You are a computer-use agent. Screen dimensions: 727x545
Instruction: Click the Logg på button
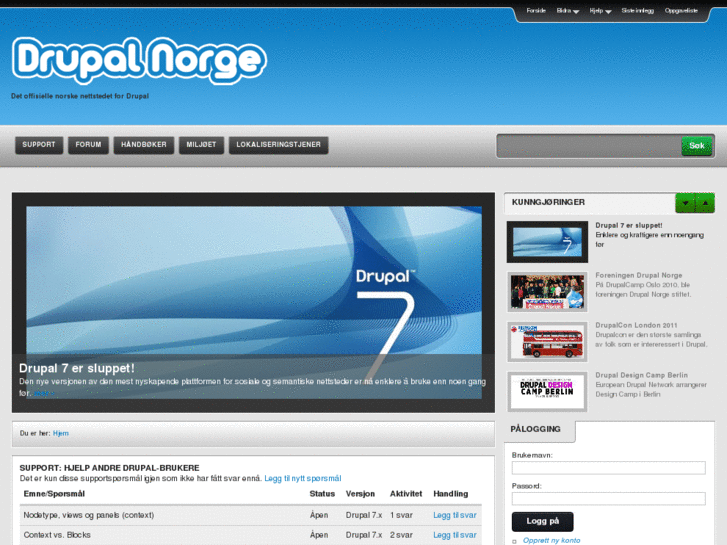tap(542, 521)
